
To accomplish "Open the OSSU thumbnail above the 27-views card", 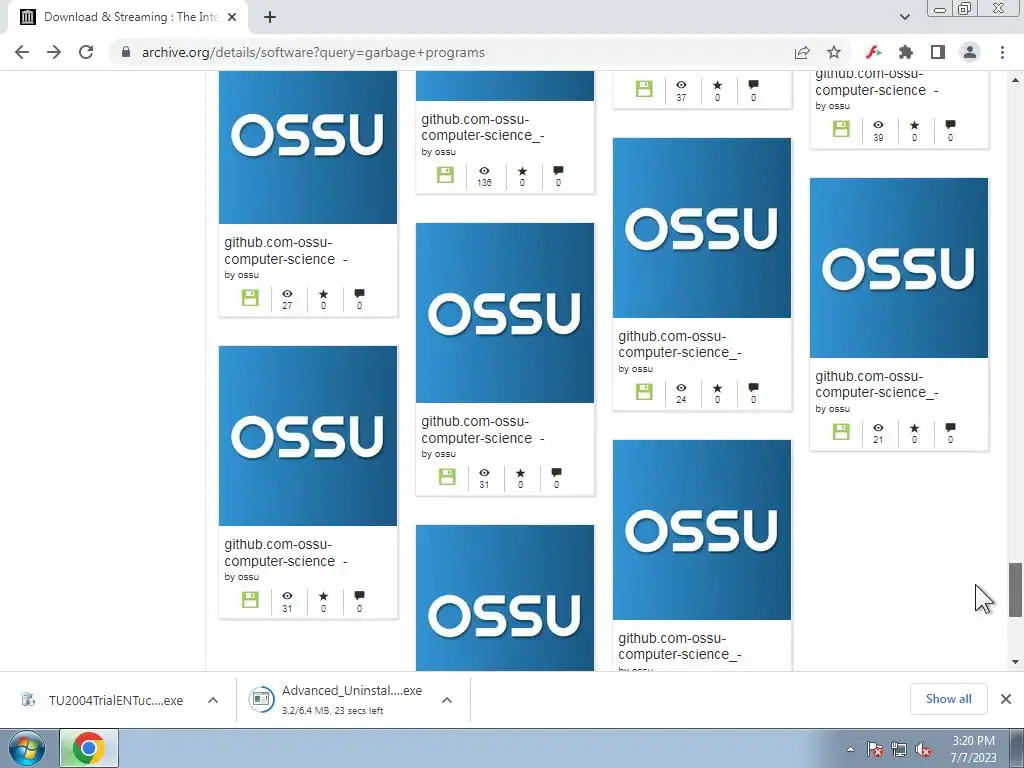I will [x=308, y=147].
